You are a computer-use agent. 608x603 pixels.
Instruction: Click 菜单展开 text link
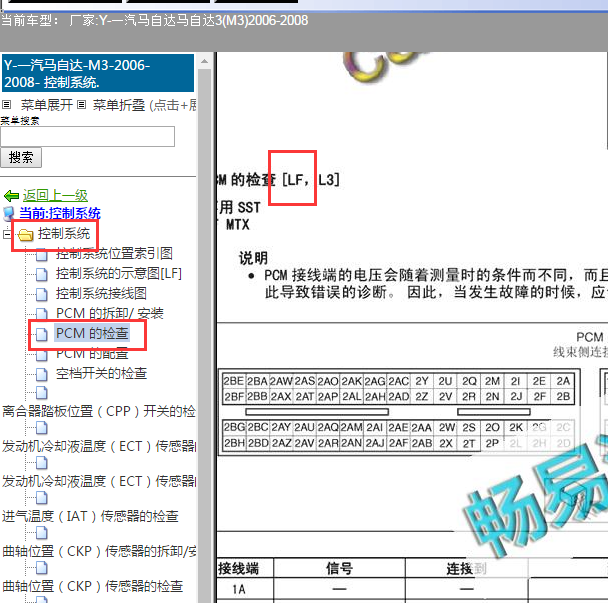47,105
